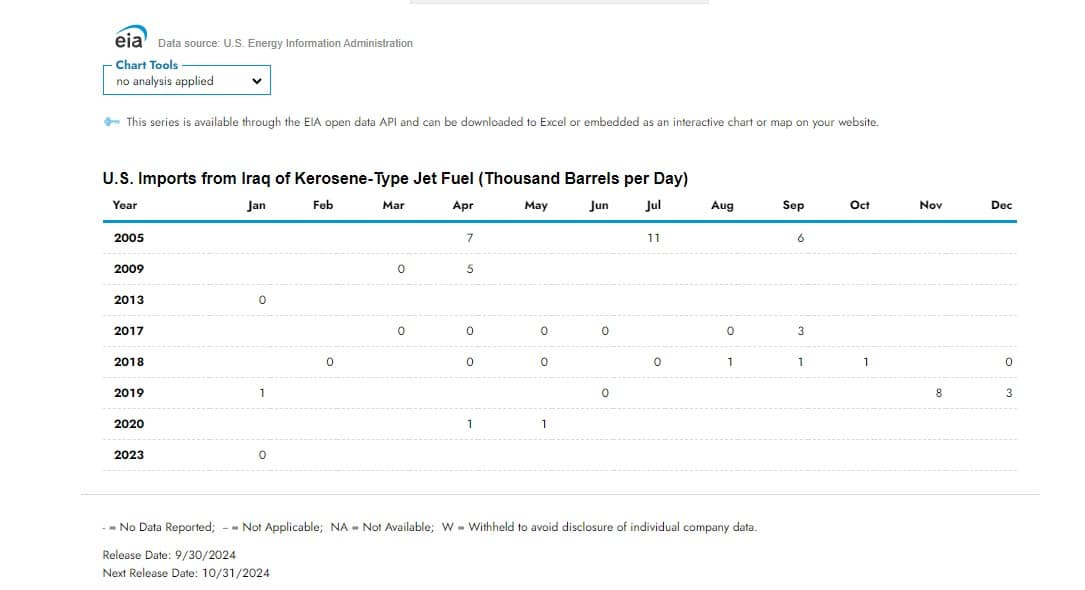1085x590 pixels.
Task: Click the Oct column header
Action: click(x=859, y=205)
